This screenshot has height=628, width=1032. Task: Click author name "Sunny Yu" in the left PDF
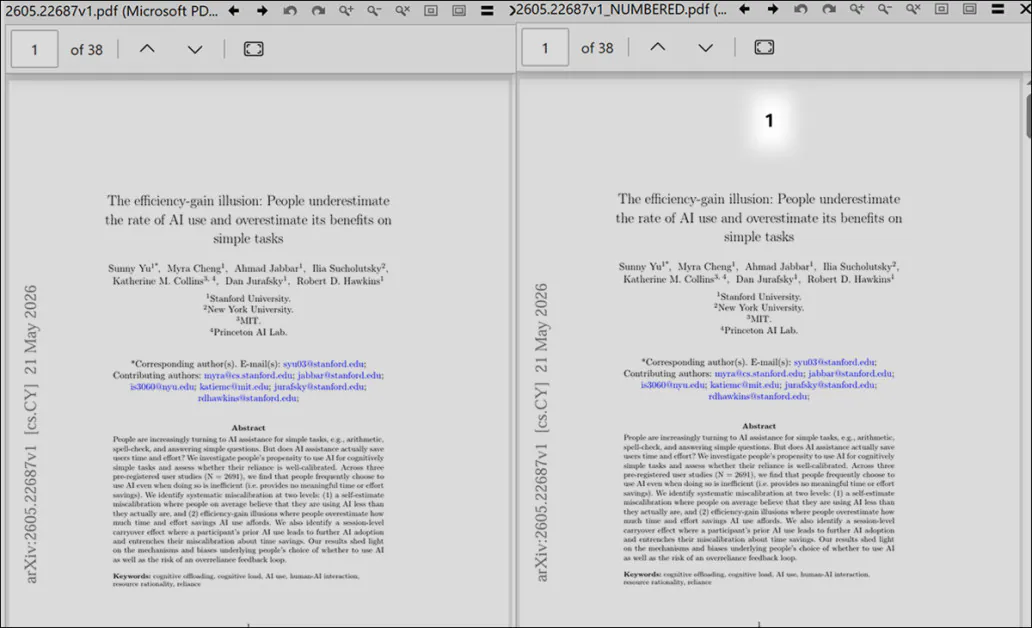coord(132,268)
